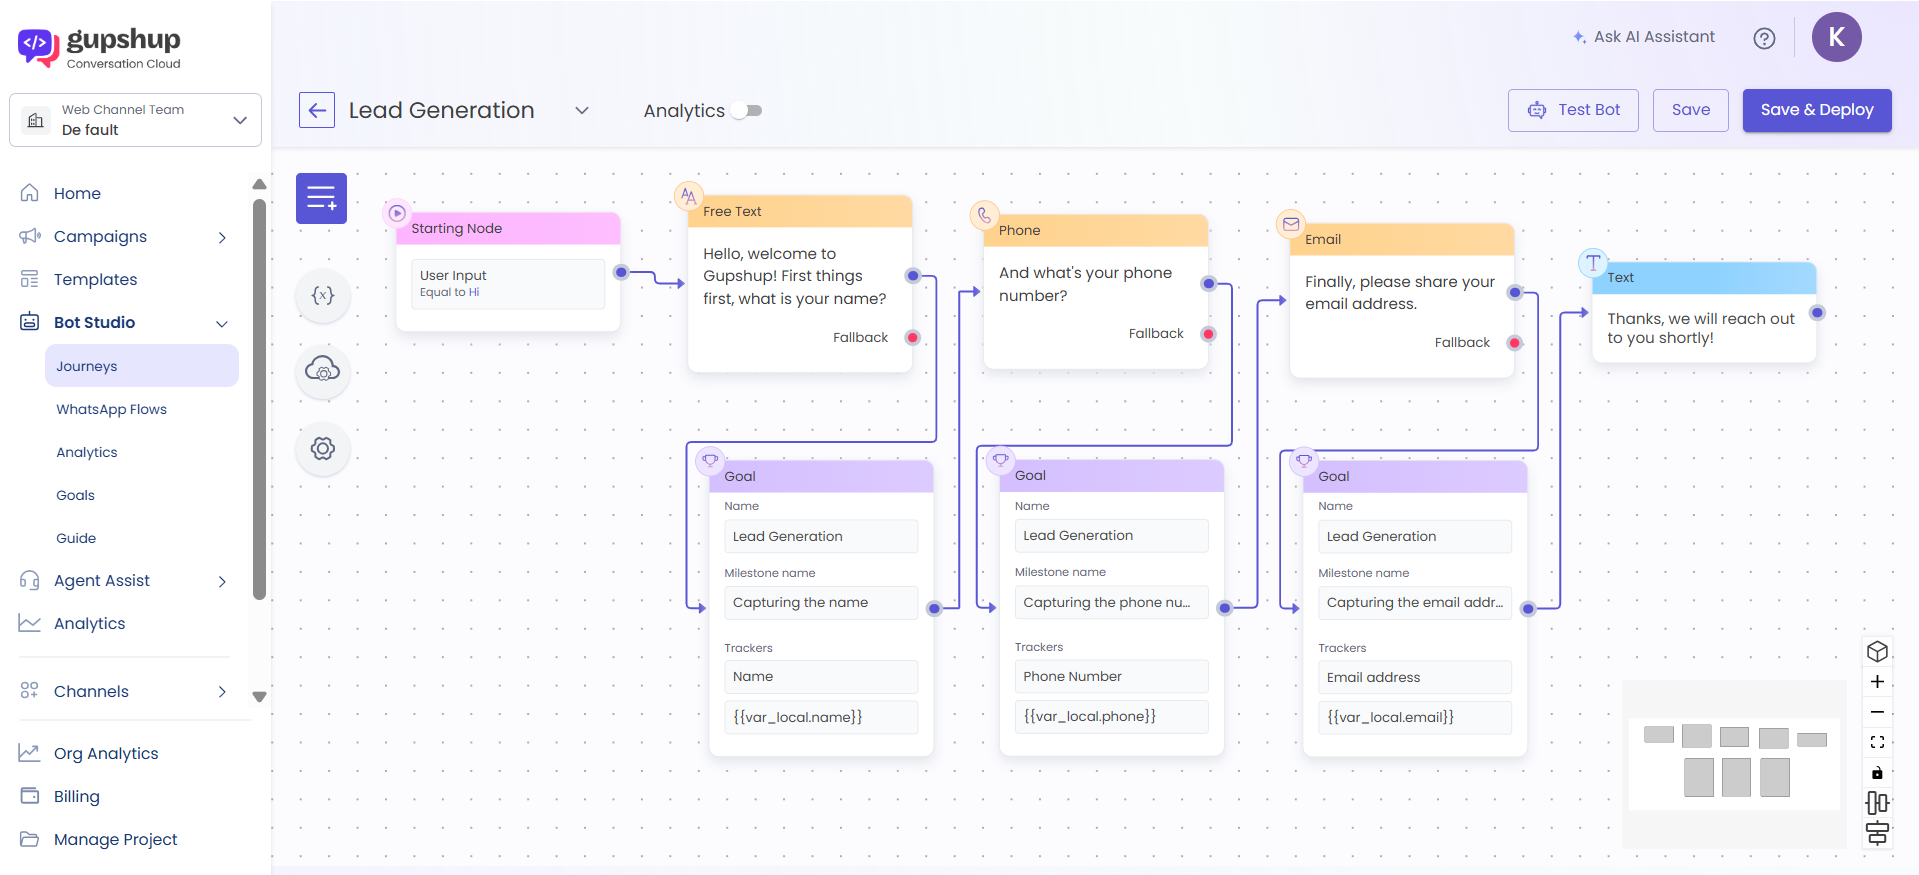Click trophy icon on Capturing the name goal

point(710,460)
